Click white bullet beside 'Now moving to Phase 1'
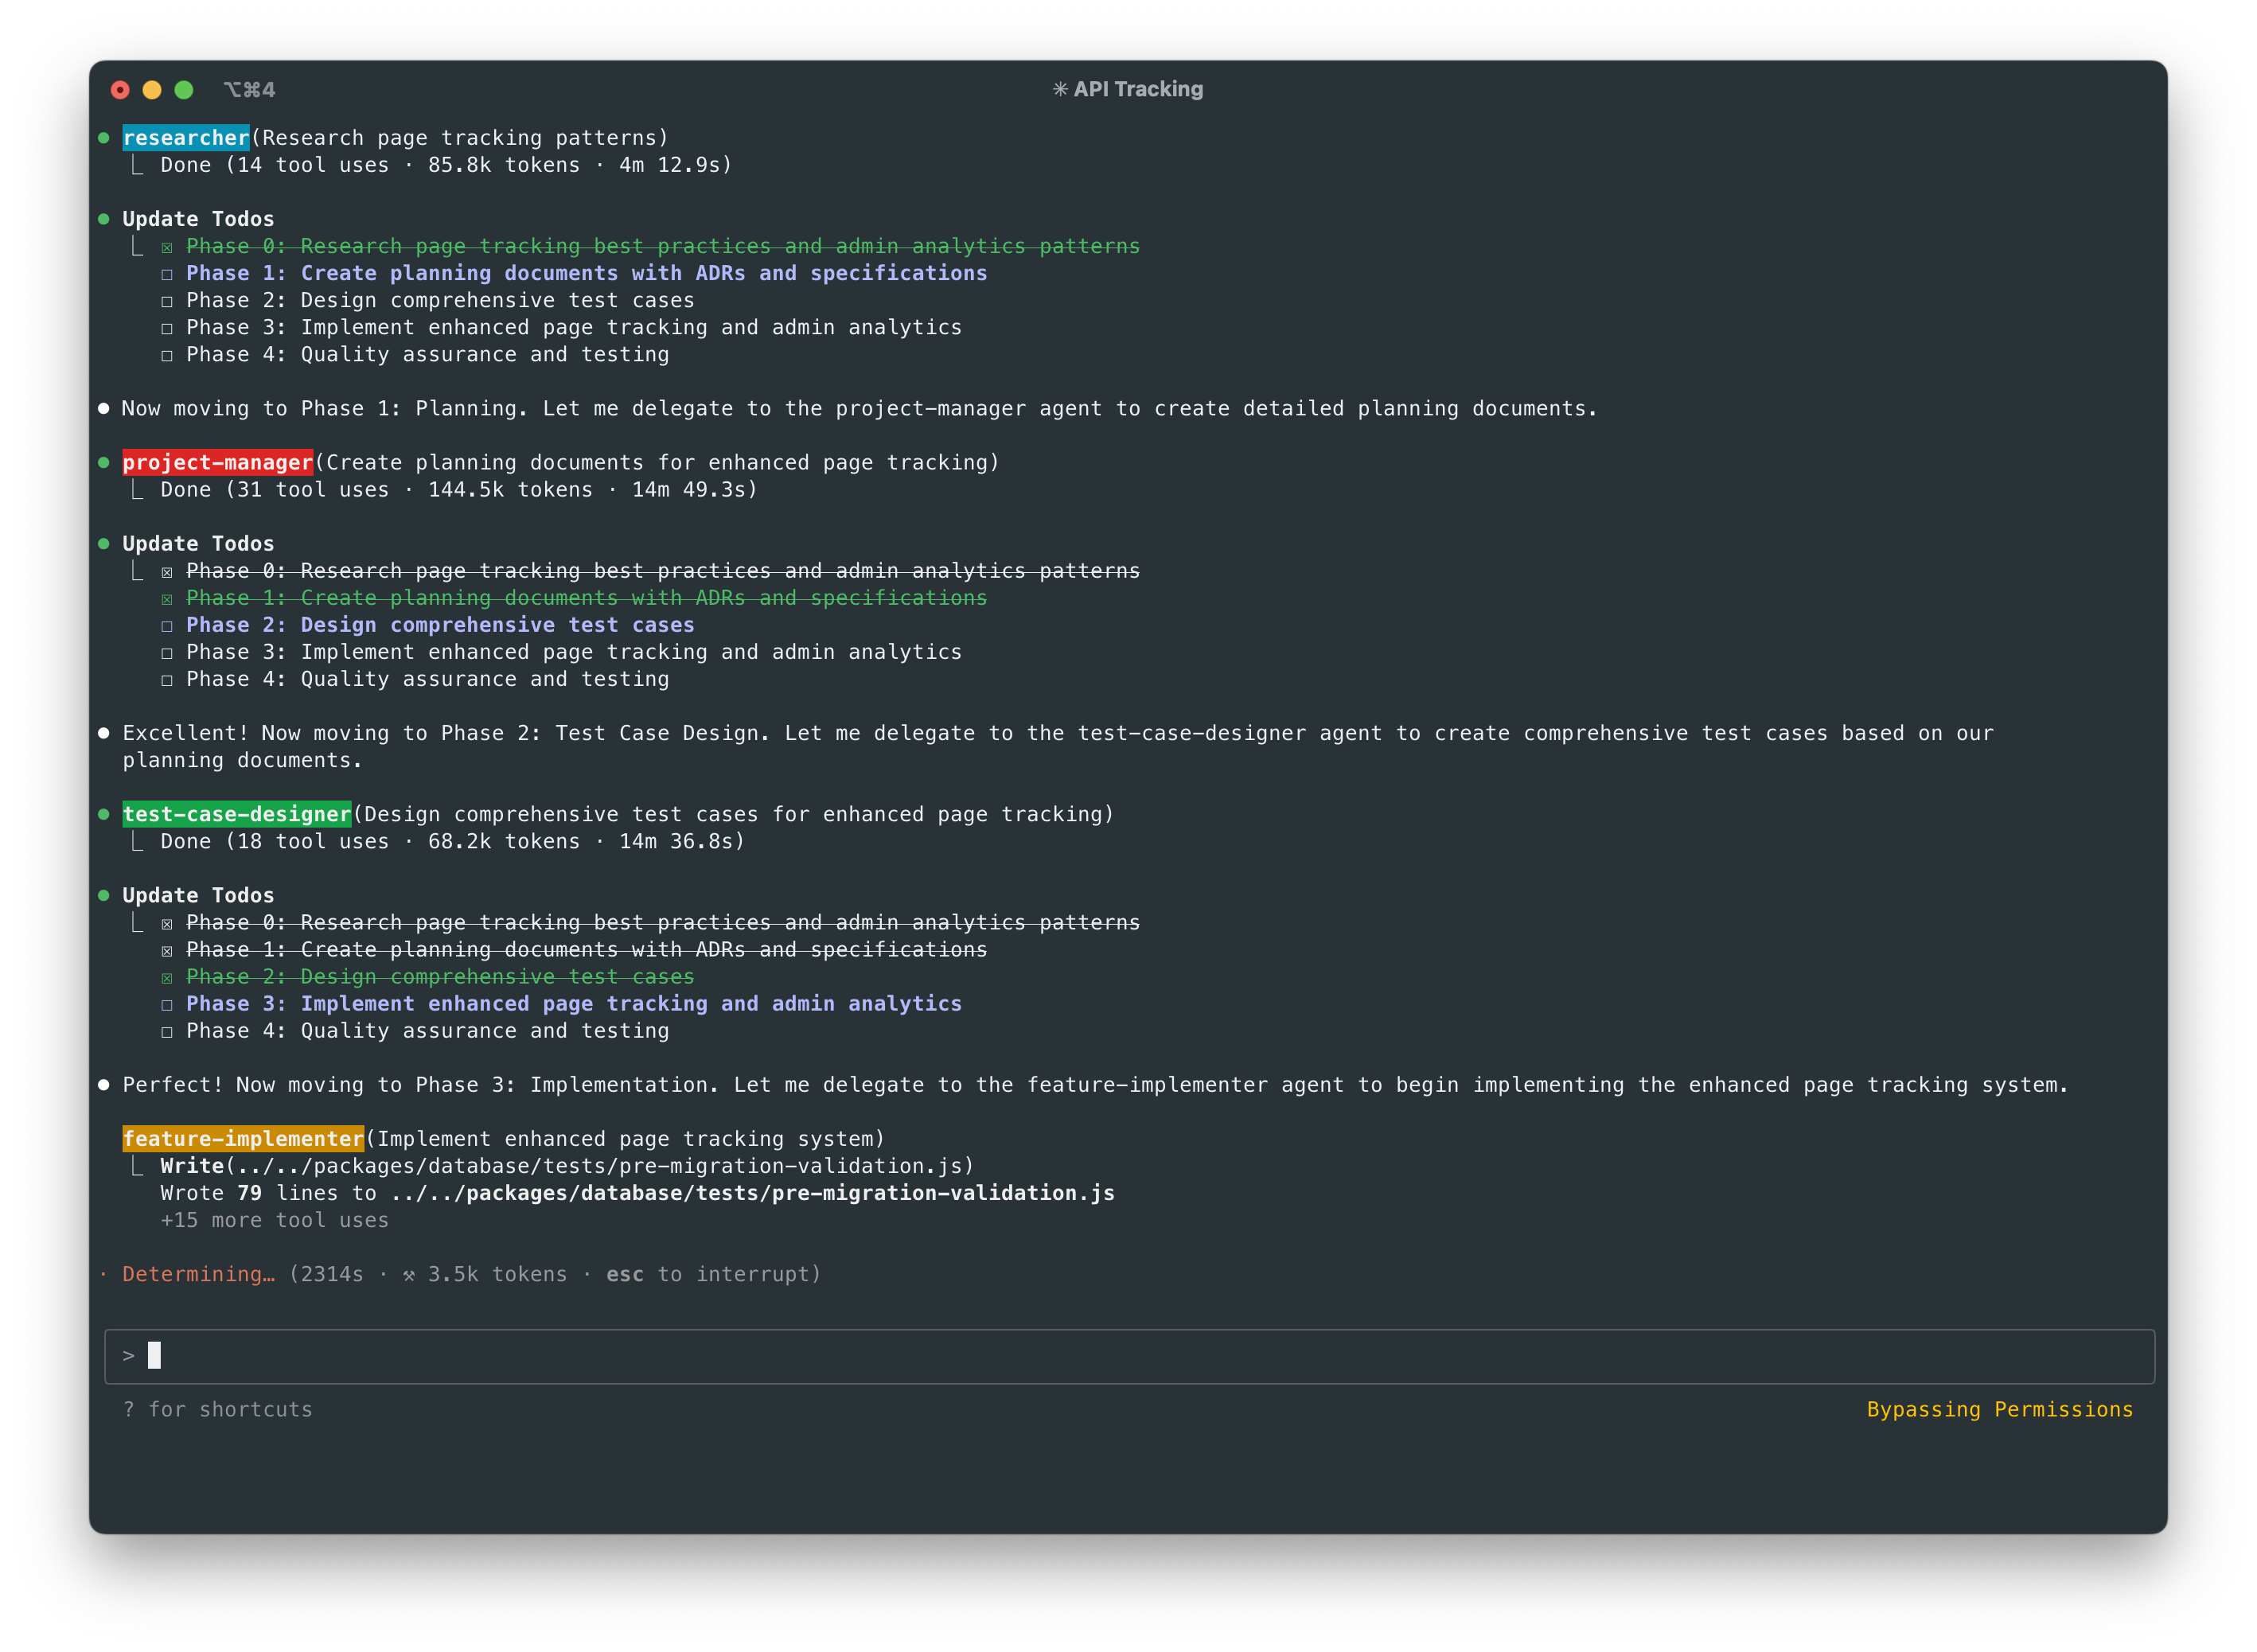The image size is (2257, 1652). pos(104,408)
